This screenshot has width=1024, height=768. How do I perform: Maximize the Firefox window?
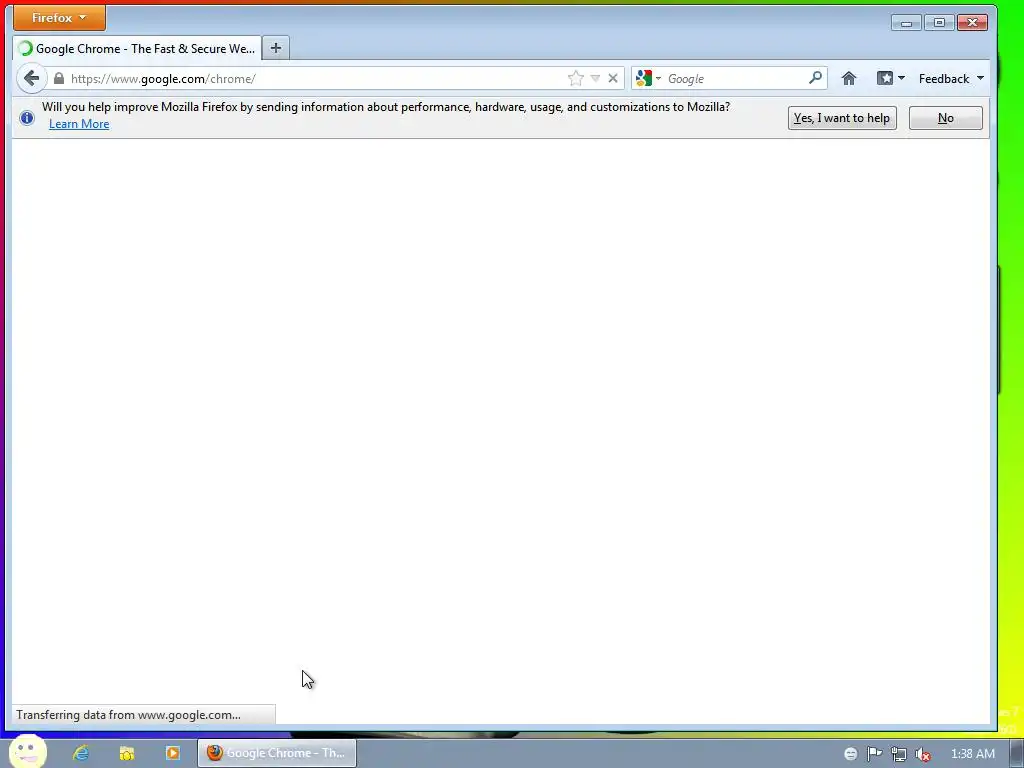(939, 23)
